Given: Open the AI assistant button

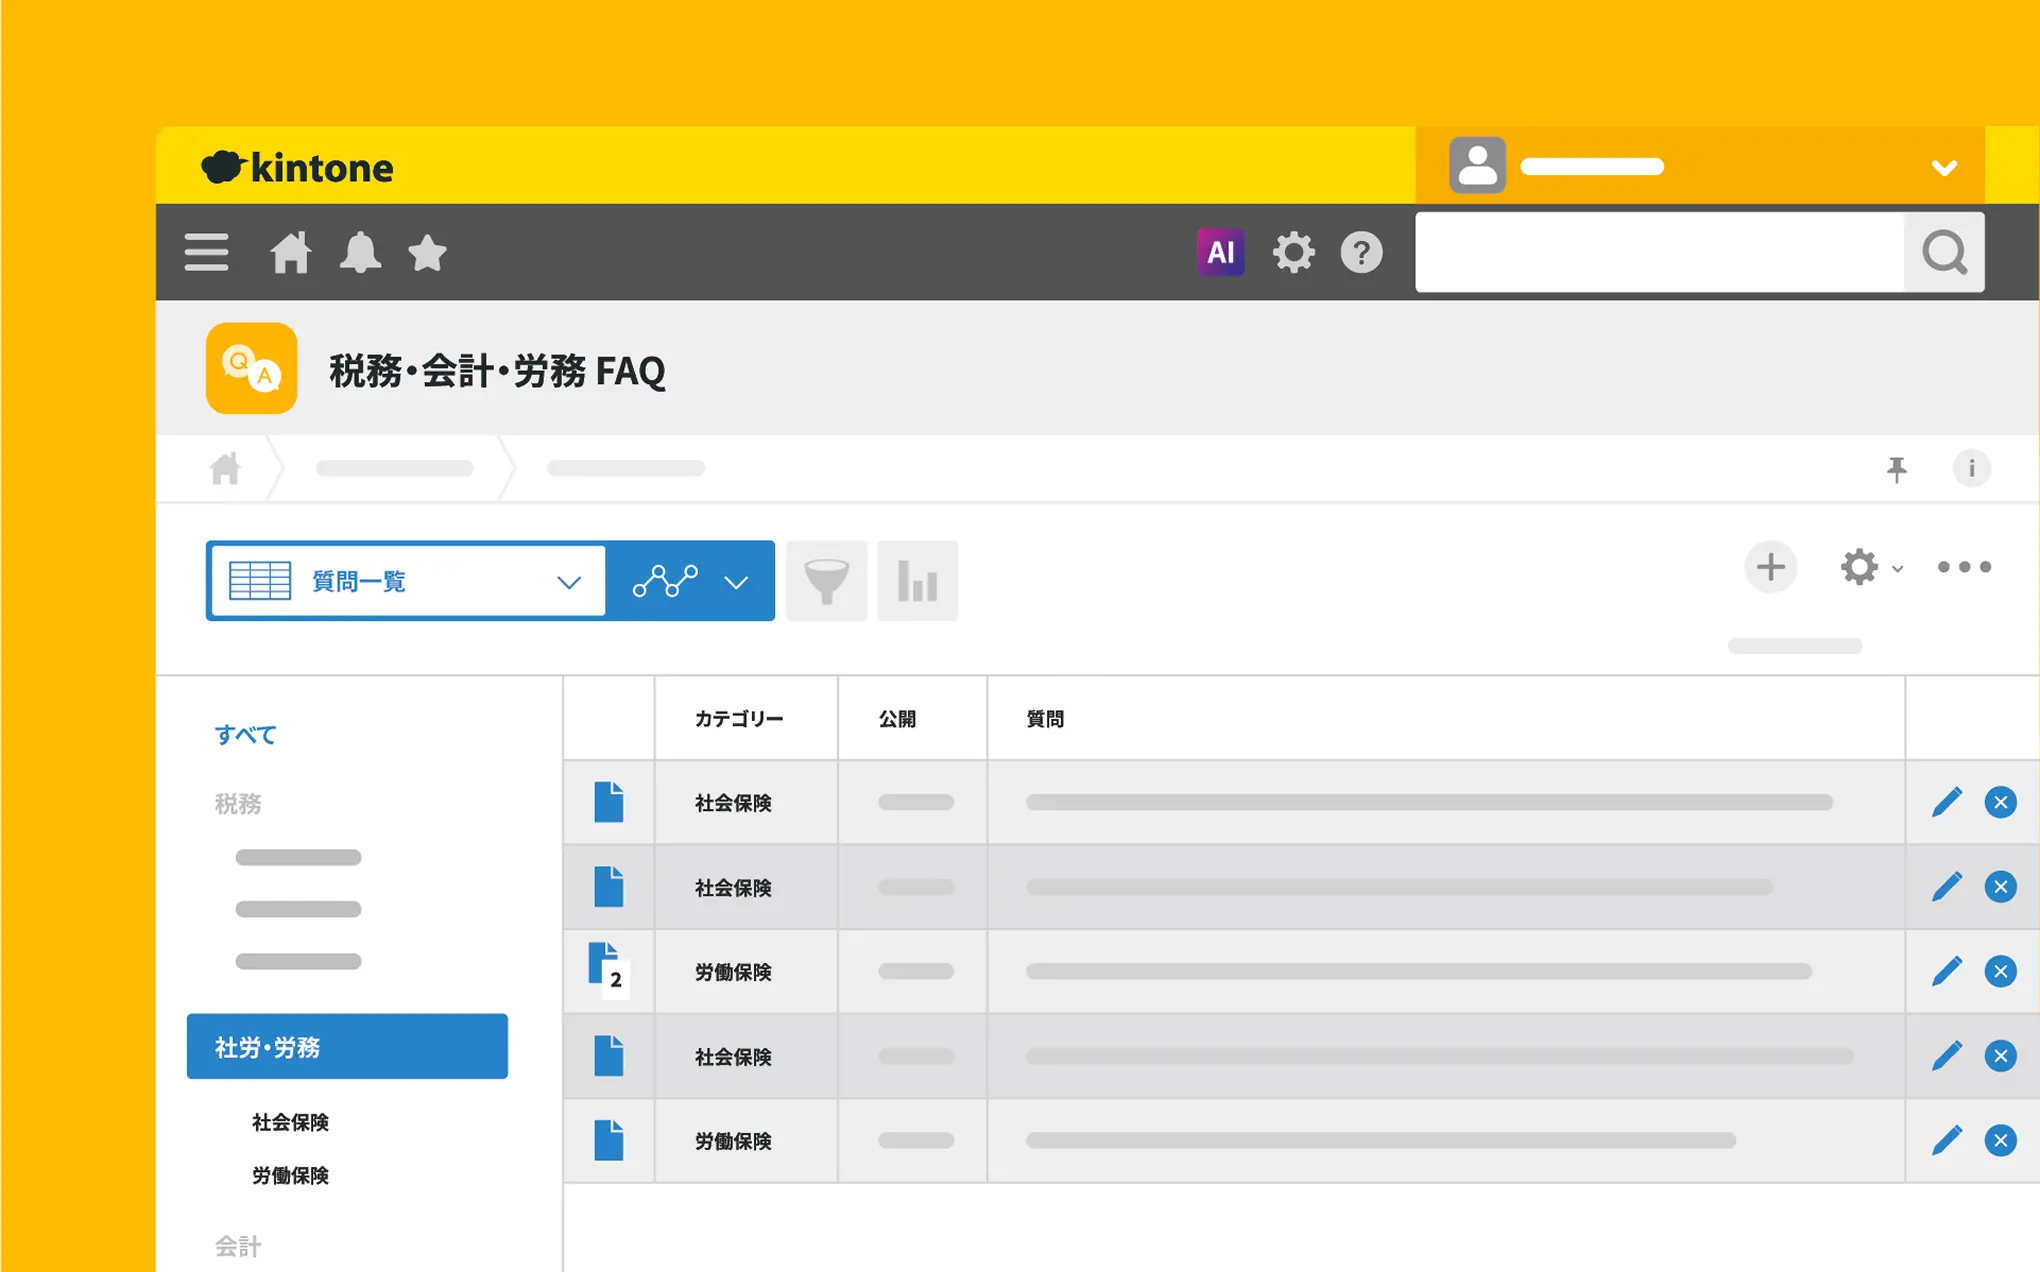Looking at the screenshot, I should pos(1220,252).
